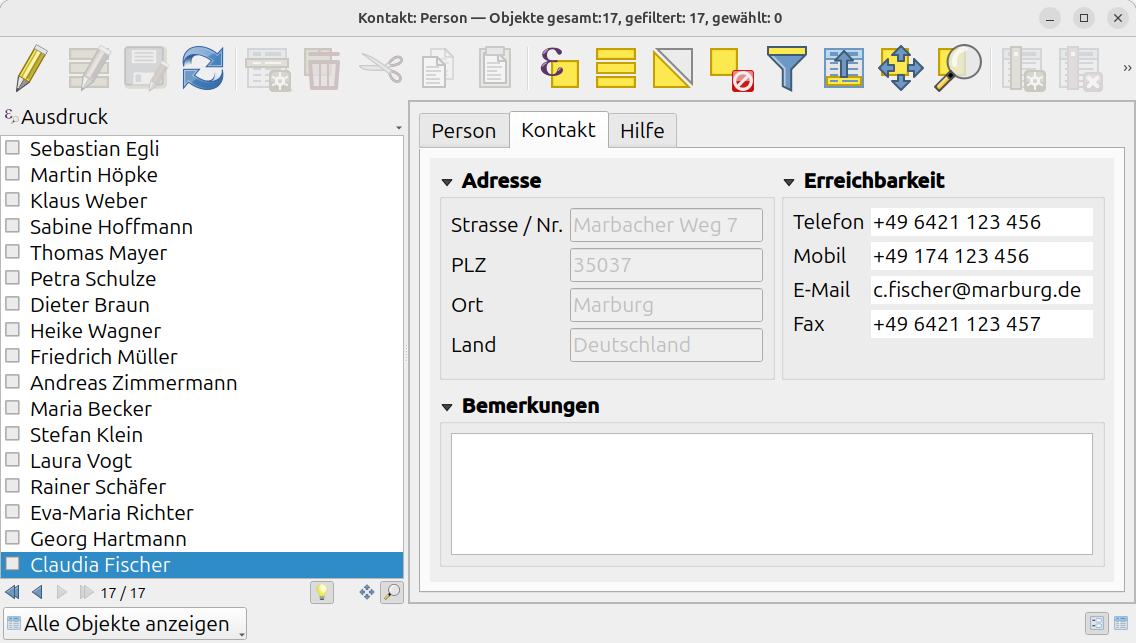Toggle automatic pan to current feature
1136x643 pixels.
[367, 592]
